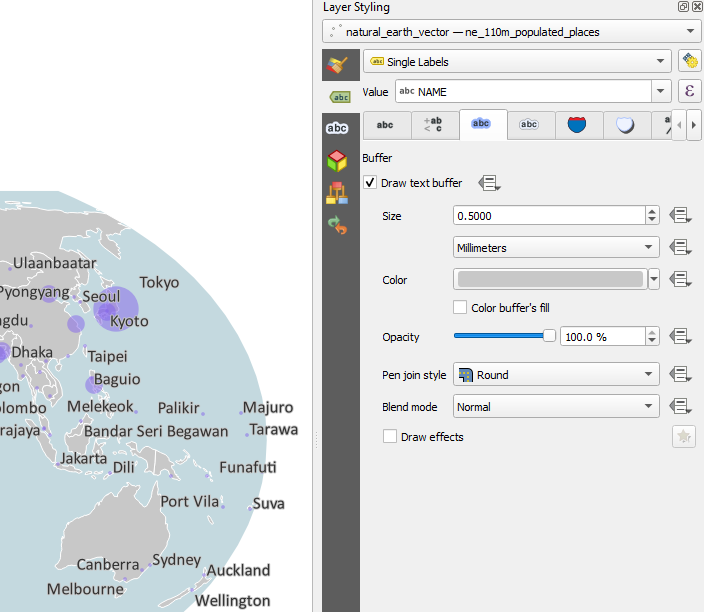The width and height of the screenshot is (704, 612).
Task: Click the Tokyo label on map
Action: [x=159, y=282]
